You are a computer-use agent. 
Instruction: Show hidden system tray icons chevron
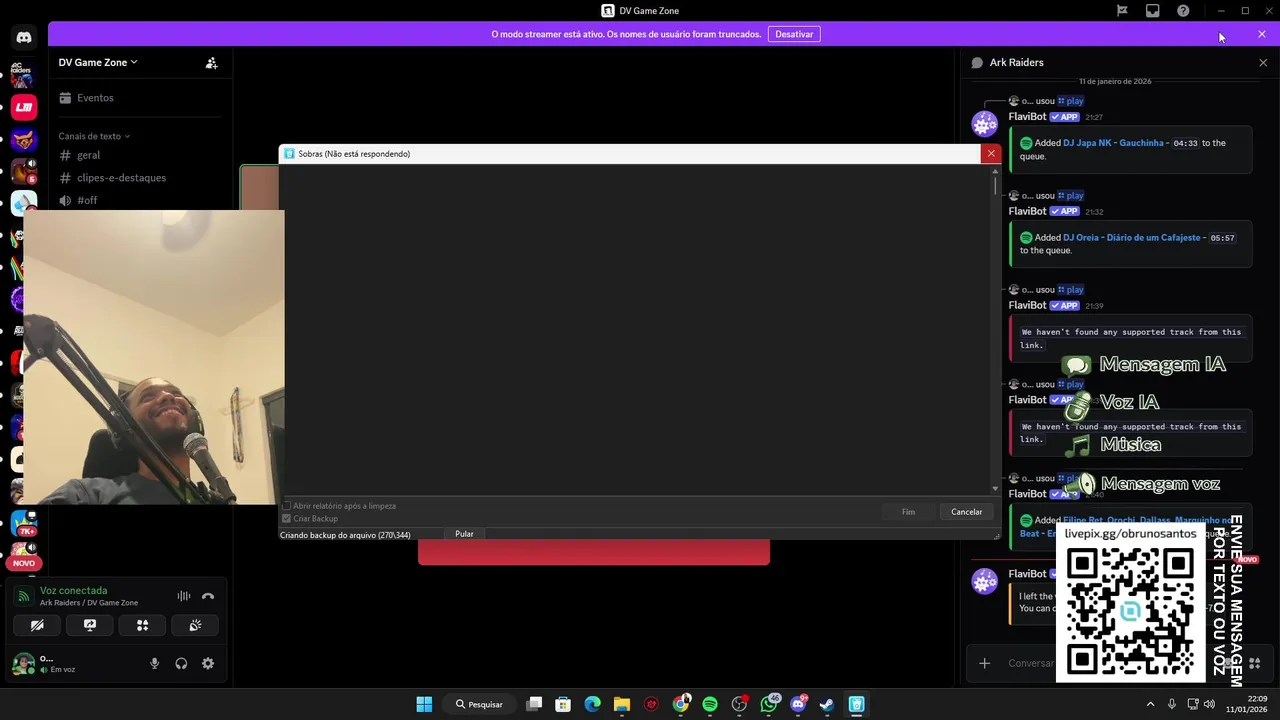point(1150,704)
